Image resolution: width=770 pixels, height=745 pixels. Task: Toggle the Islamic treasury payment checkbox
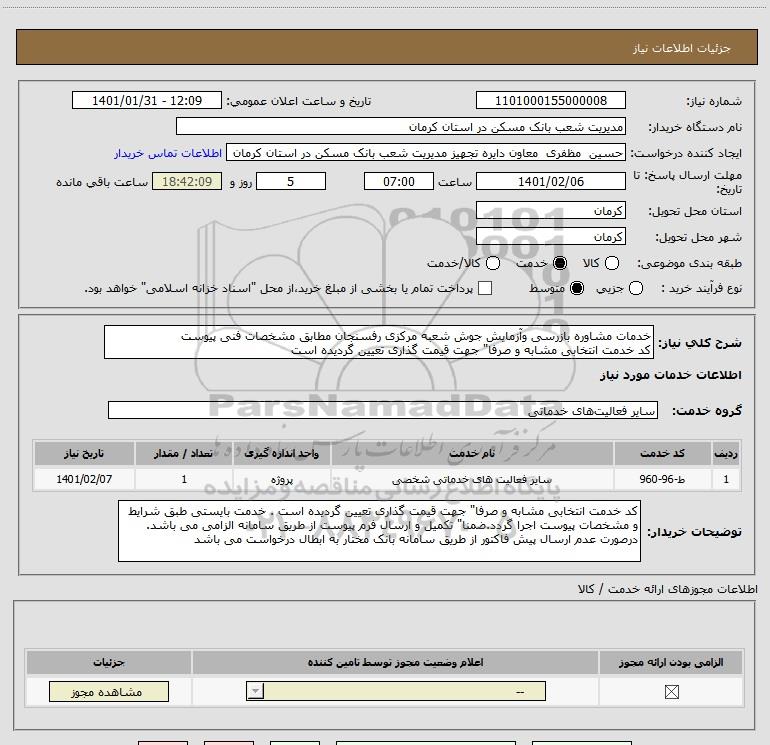coord(485,288)
